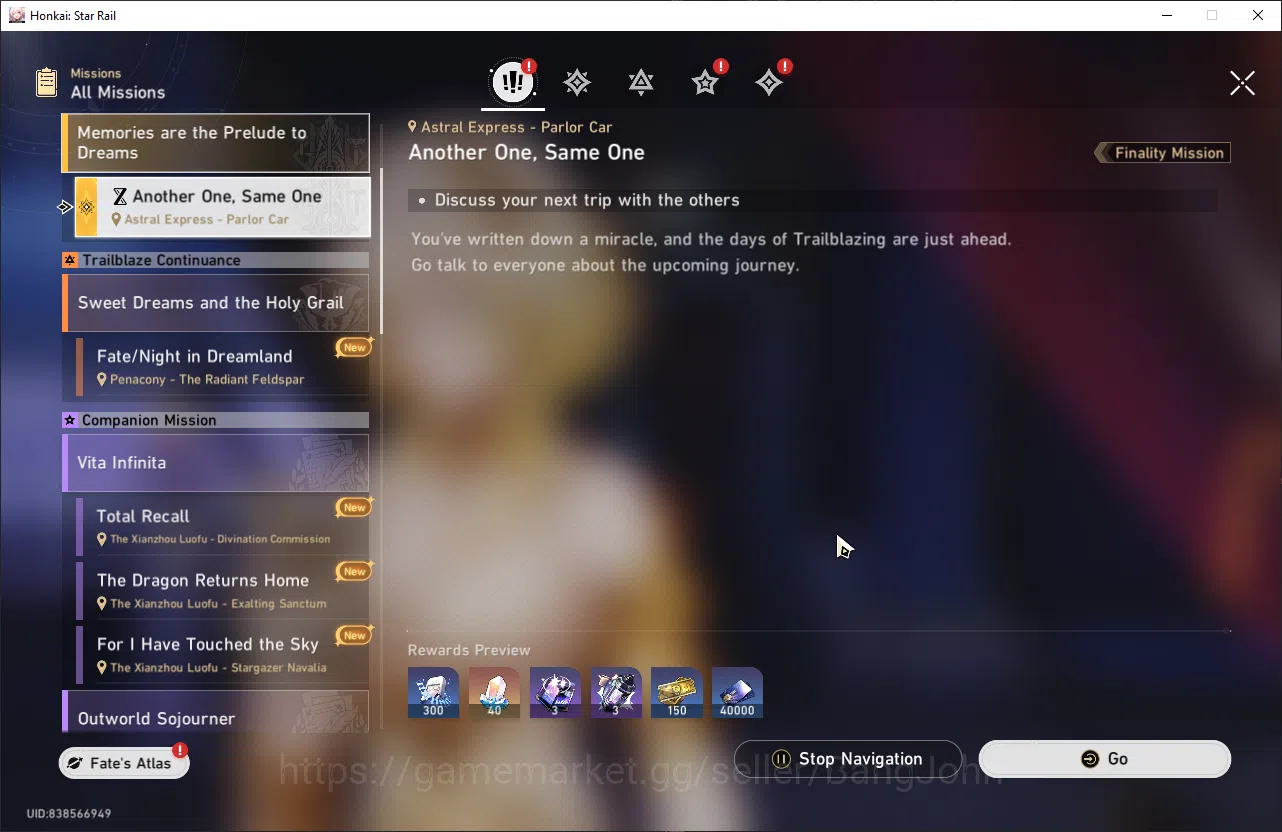Inspect the first purple reward with 3

[x=555, y=693]
